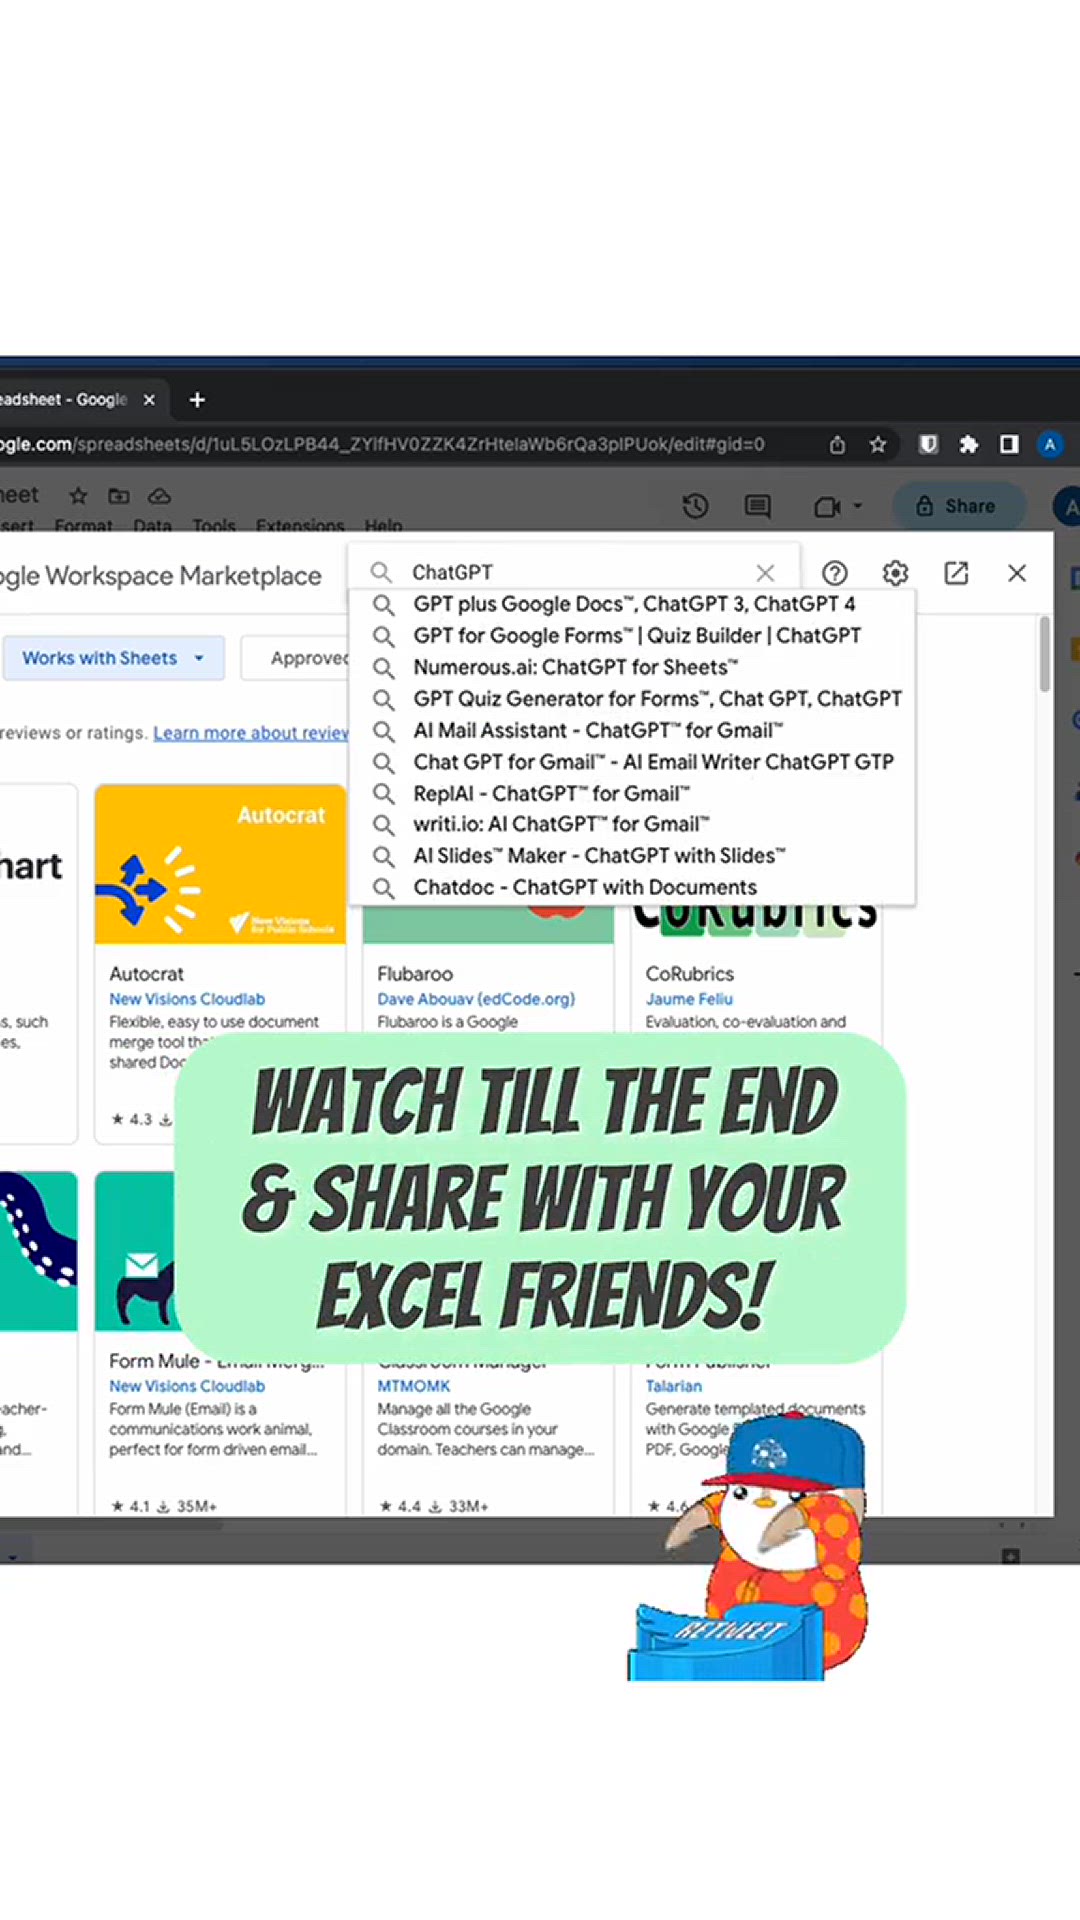Open the Extensions menu
The width and height of the screenshot is (1080, 1920).
(x=300, y=525)
